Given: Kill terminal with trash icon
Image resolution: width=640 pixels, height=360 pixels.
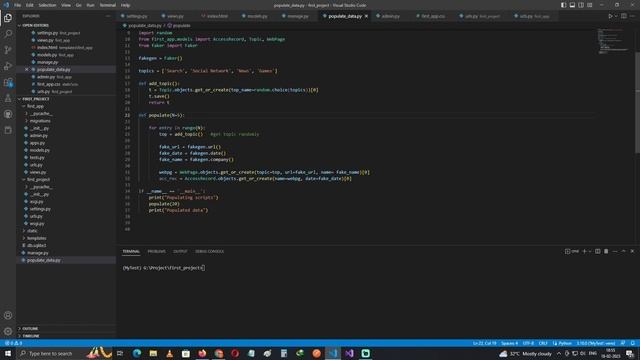Looking at the screenshot, I should 606,251.
